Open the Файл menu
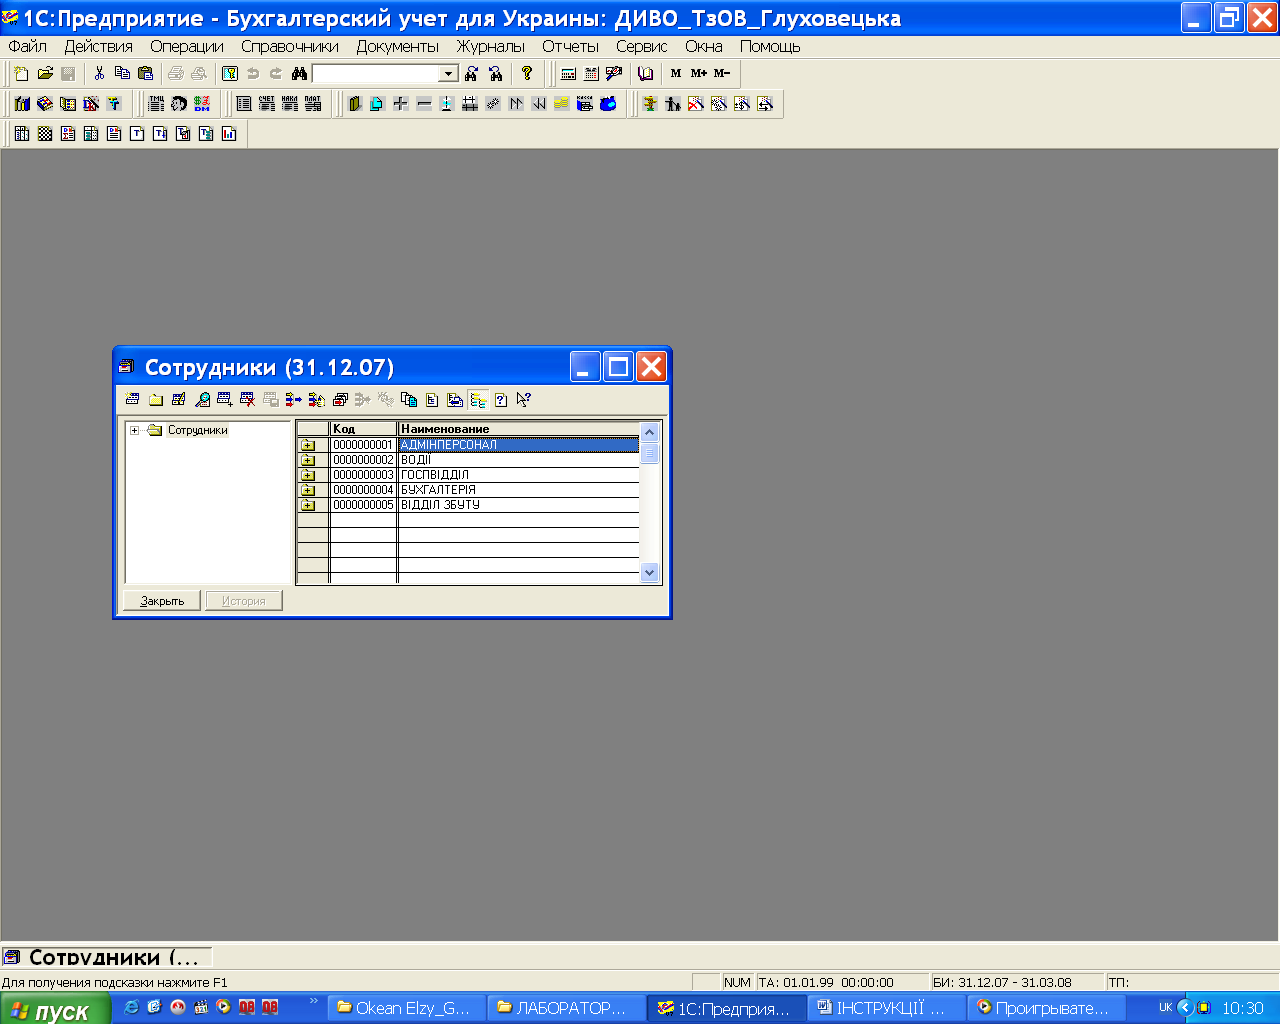 [x=28, y=46]
